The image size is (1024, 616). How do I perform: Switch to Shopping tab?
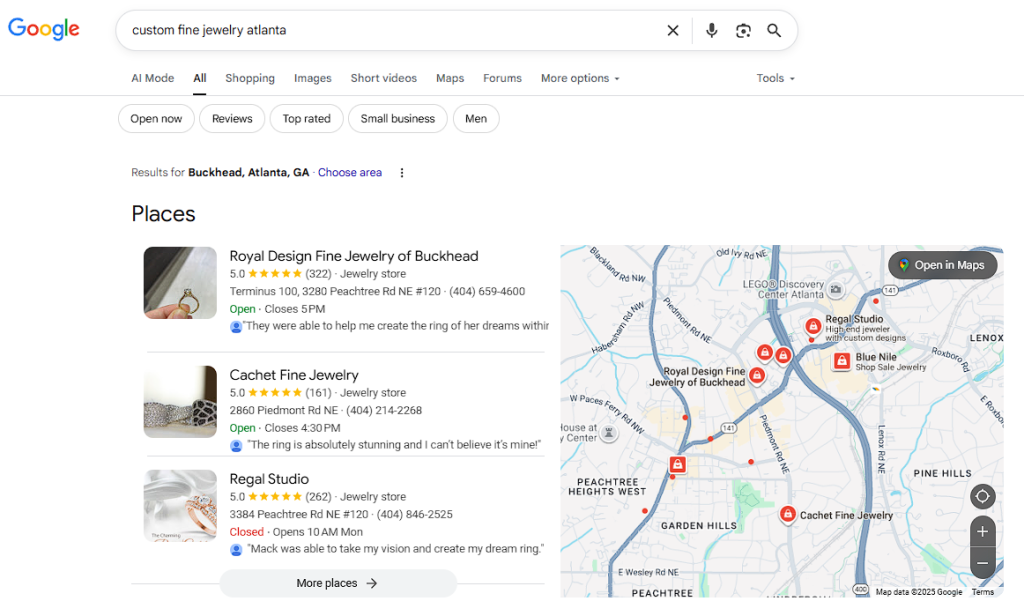250,78
